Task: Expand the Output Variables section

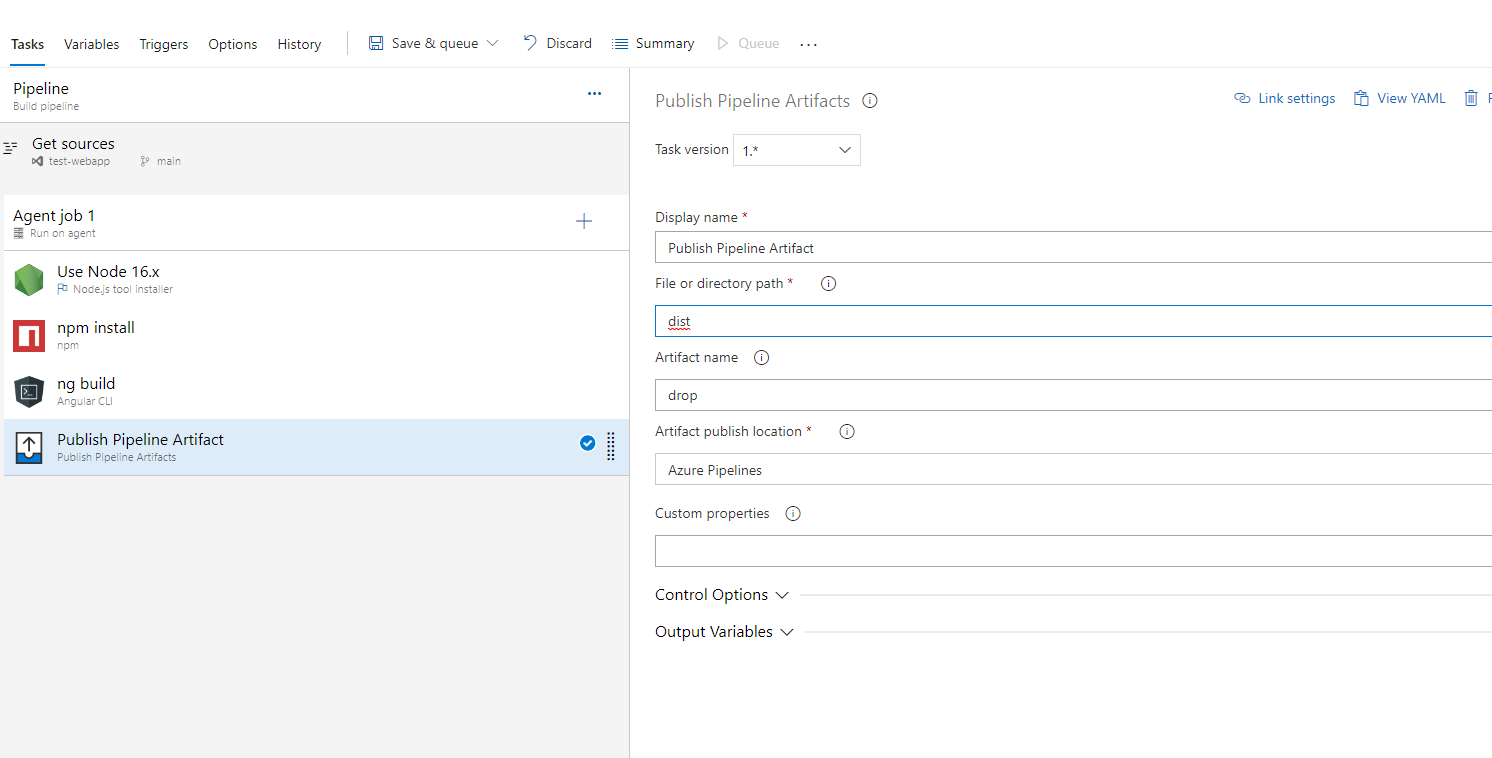Action: 724,632
